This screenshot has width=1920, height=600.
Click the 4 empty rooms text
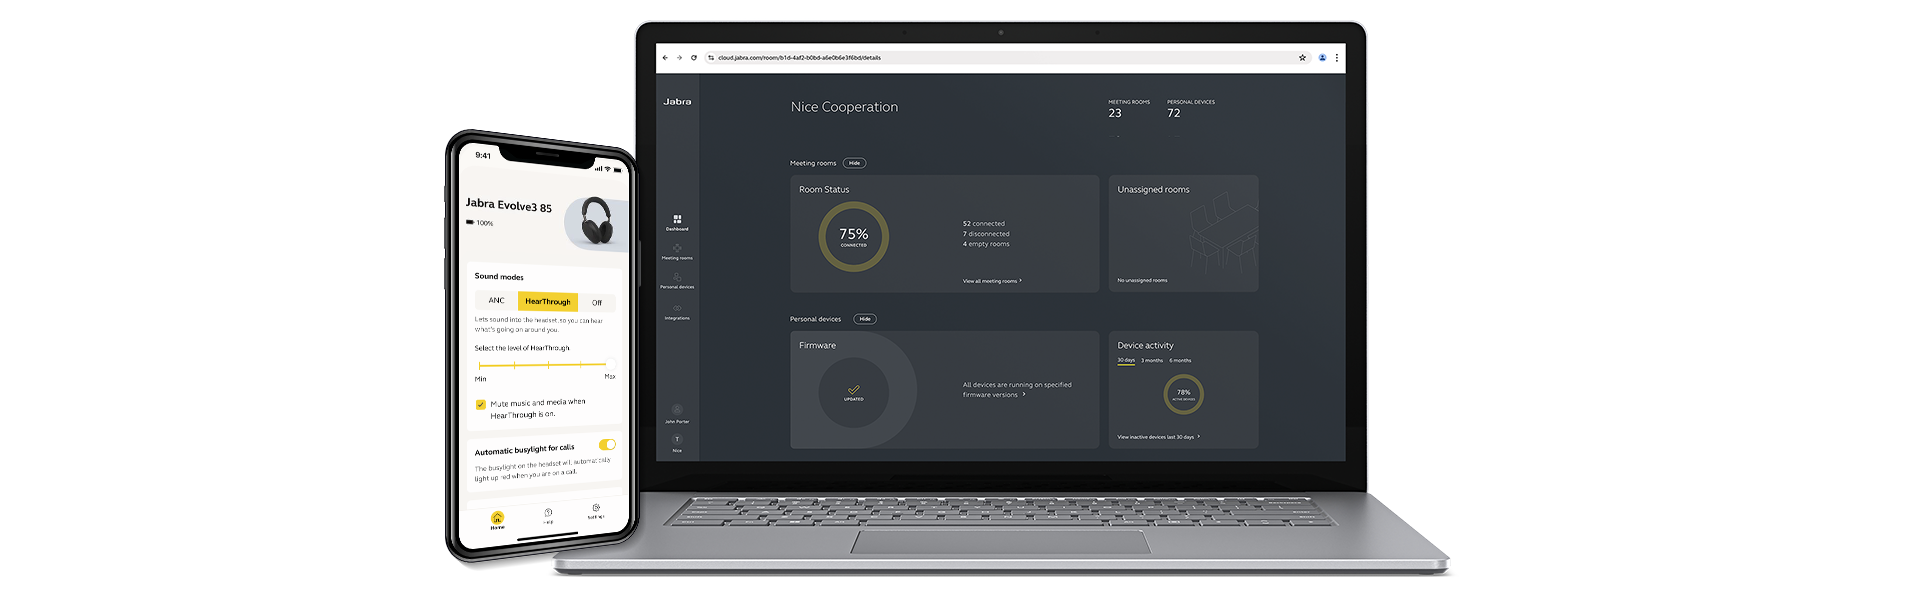pyautogui.click(x=986, y=244)
